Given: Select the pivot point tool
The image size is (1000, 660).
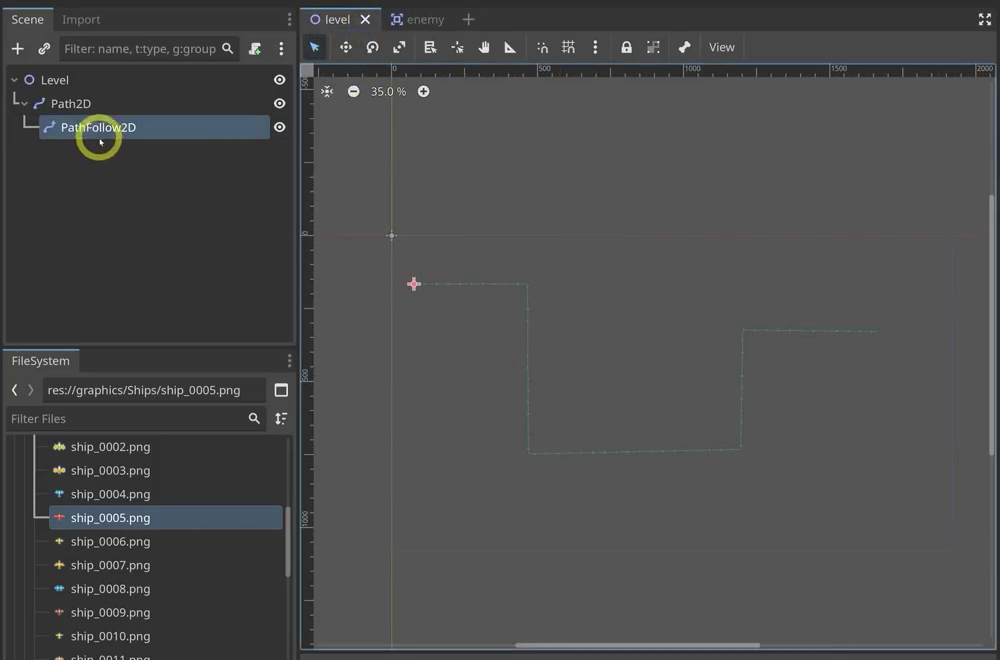Looking at the screenshot, I should click(x=457, y=47).
